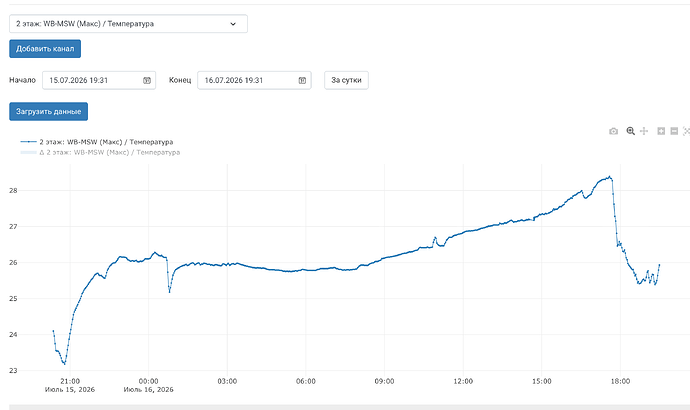Click the За сутки button
This screenshot has width=690, height=410.
coord(346,80)
